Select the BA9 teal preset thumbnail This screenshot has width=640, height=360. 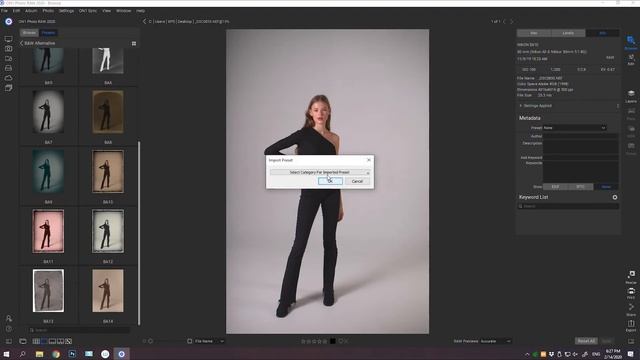pyautogui.click(x=48, y=171)
